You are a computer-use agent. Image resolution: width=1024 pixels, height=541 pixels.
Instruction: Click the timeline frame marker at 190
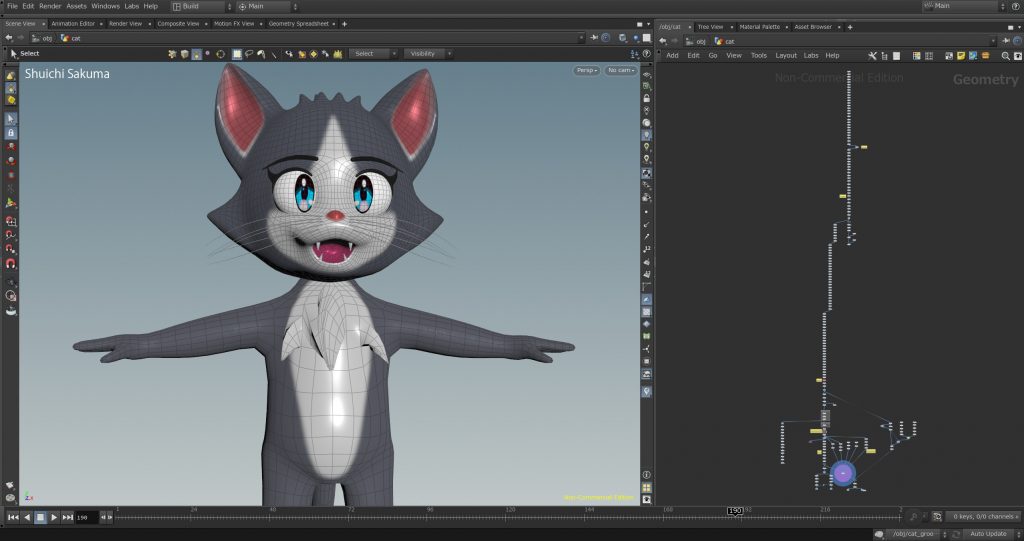pyautogui.click(x=735, y=511)
